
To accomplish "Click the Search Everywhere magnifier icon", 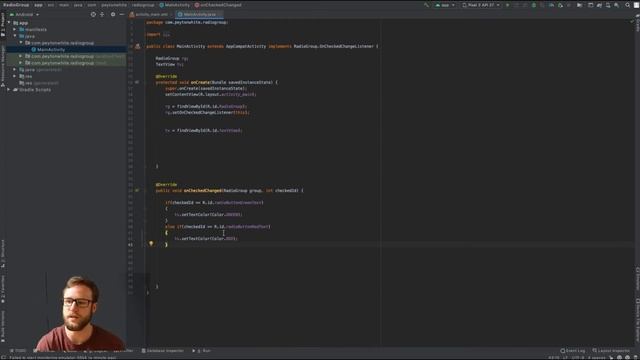I will coord(628,5).
